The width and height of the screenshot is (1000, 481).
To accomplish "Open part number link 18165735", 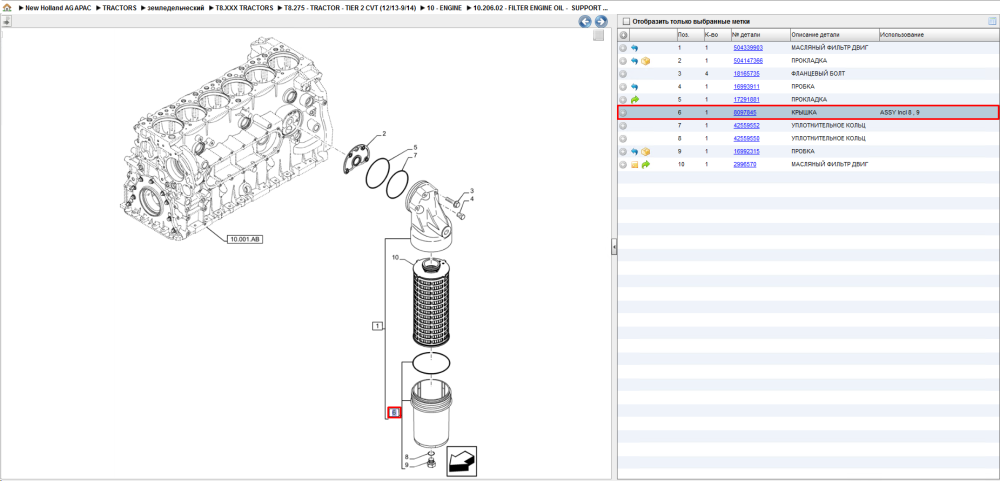I will pos(746,74).
